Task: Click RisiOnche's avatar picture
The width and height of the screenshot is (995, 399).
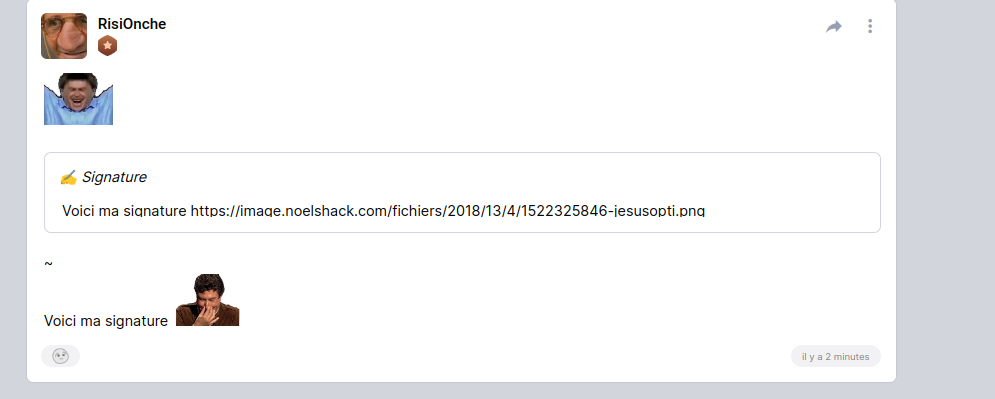Action: 64,36
